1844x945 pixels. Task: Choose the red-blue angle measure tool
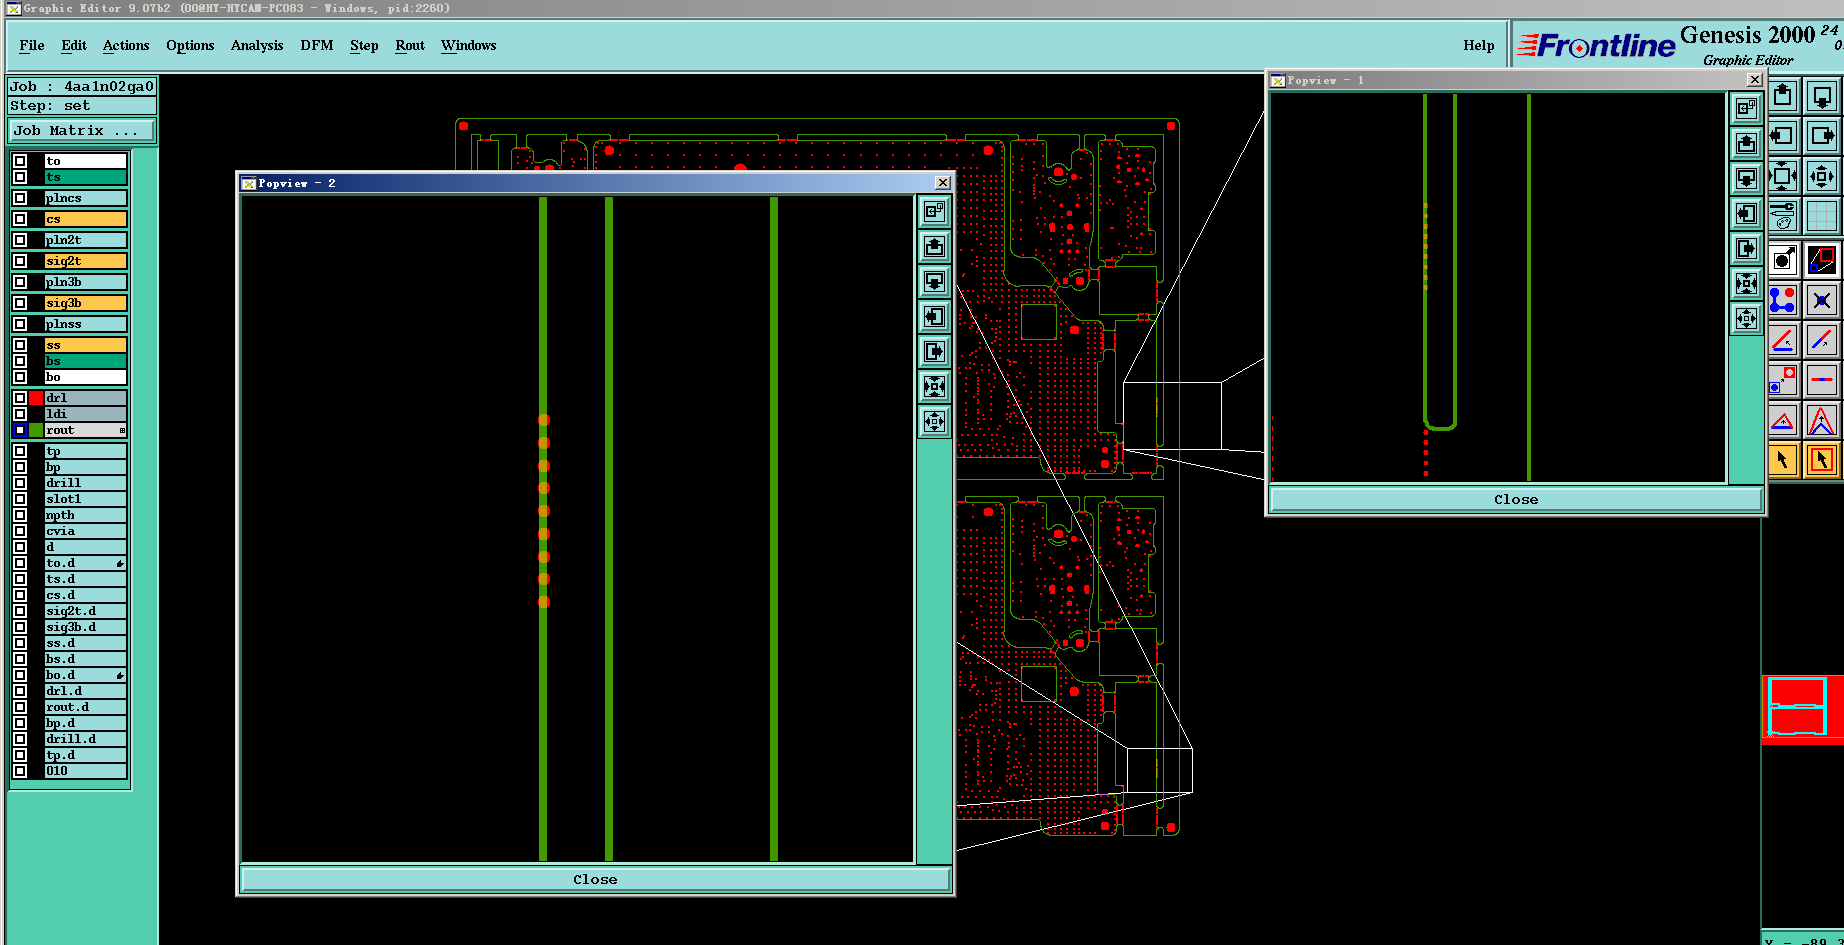point(1783,340)
